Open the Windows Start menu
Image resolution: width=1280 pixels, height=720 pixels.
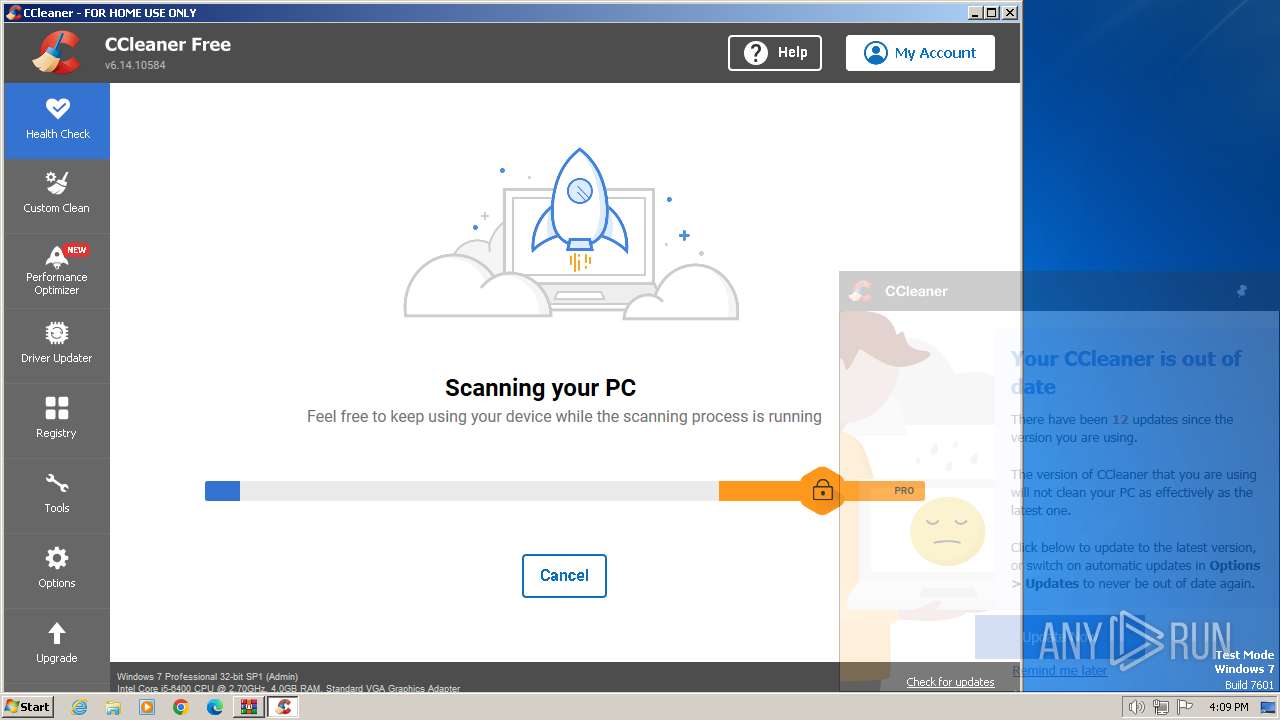coord(28,707)
